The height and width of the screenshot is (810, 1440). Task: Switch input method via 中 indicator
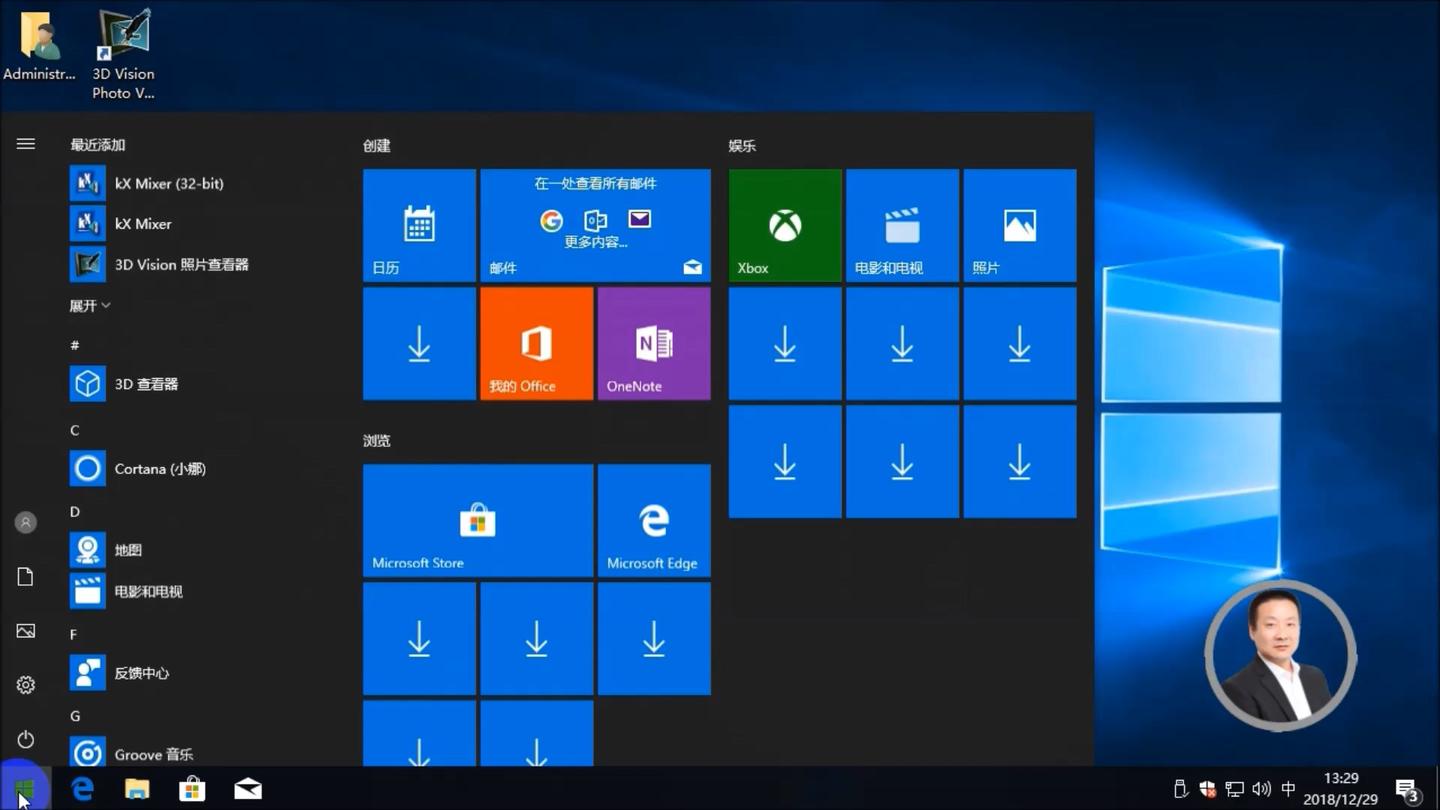[x=1288, y=789]
